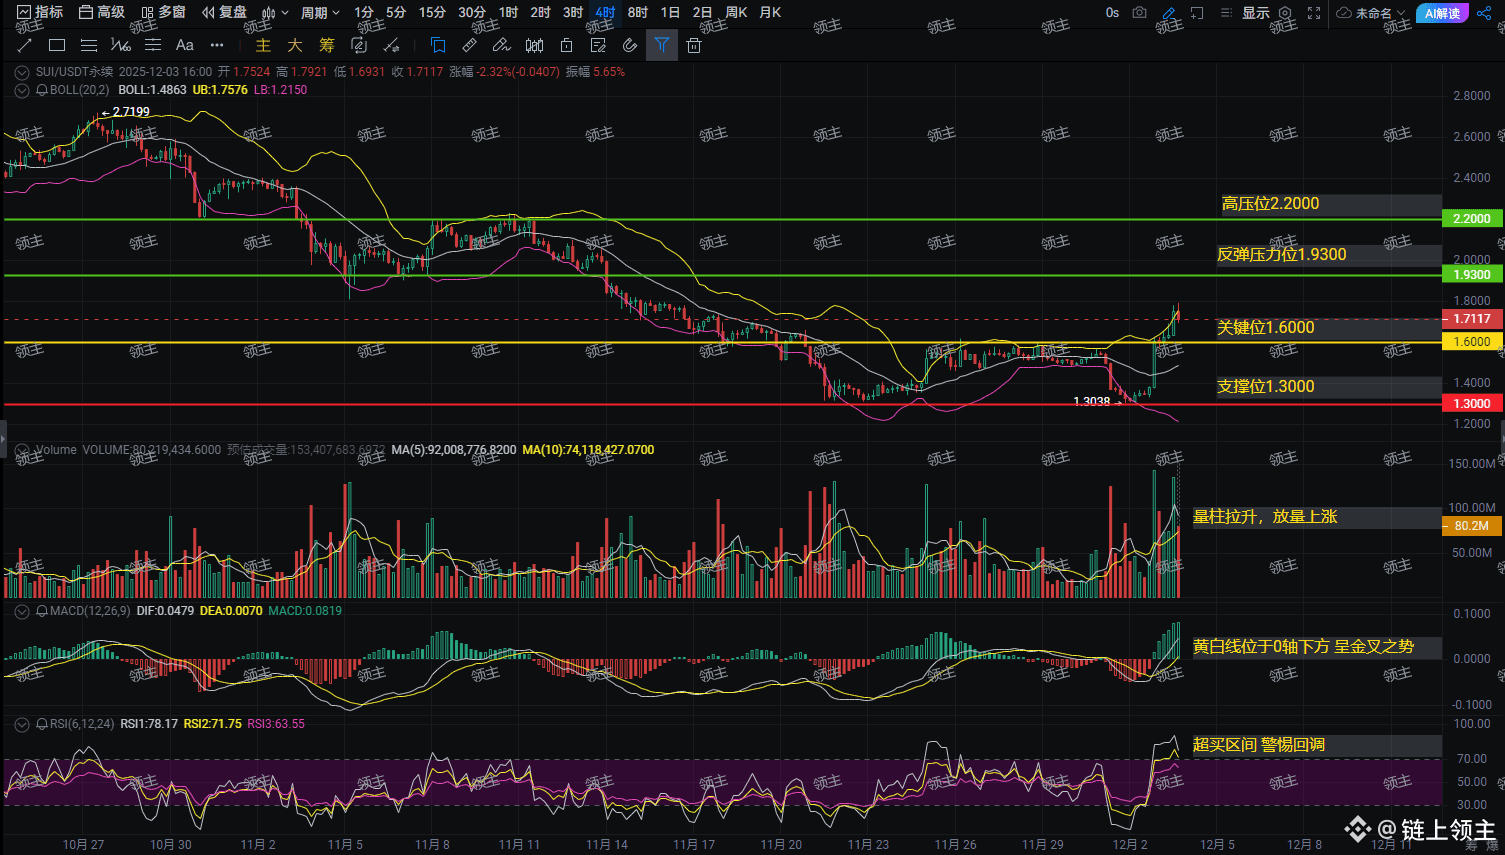Open the chart settings hexagon icon
This screenshot has height=855, width=1505.
pyautogui.click(x=1285, y=13)
